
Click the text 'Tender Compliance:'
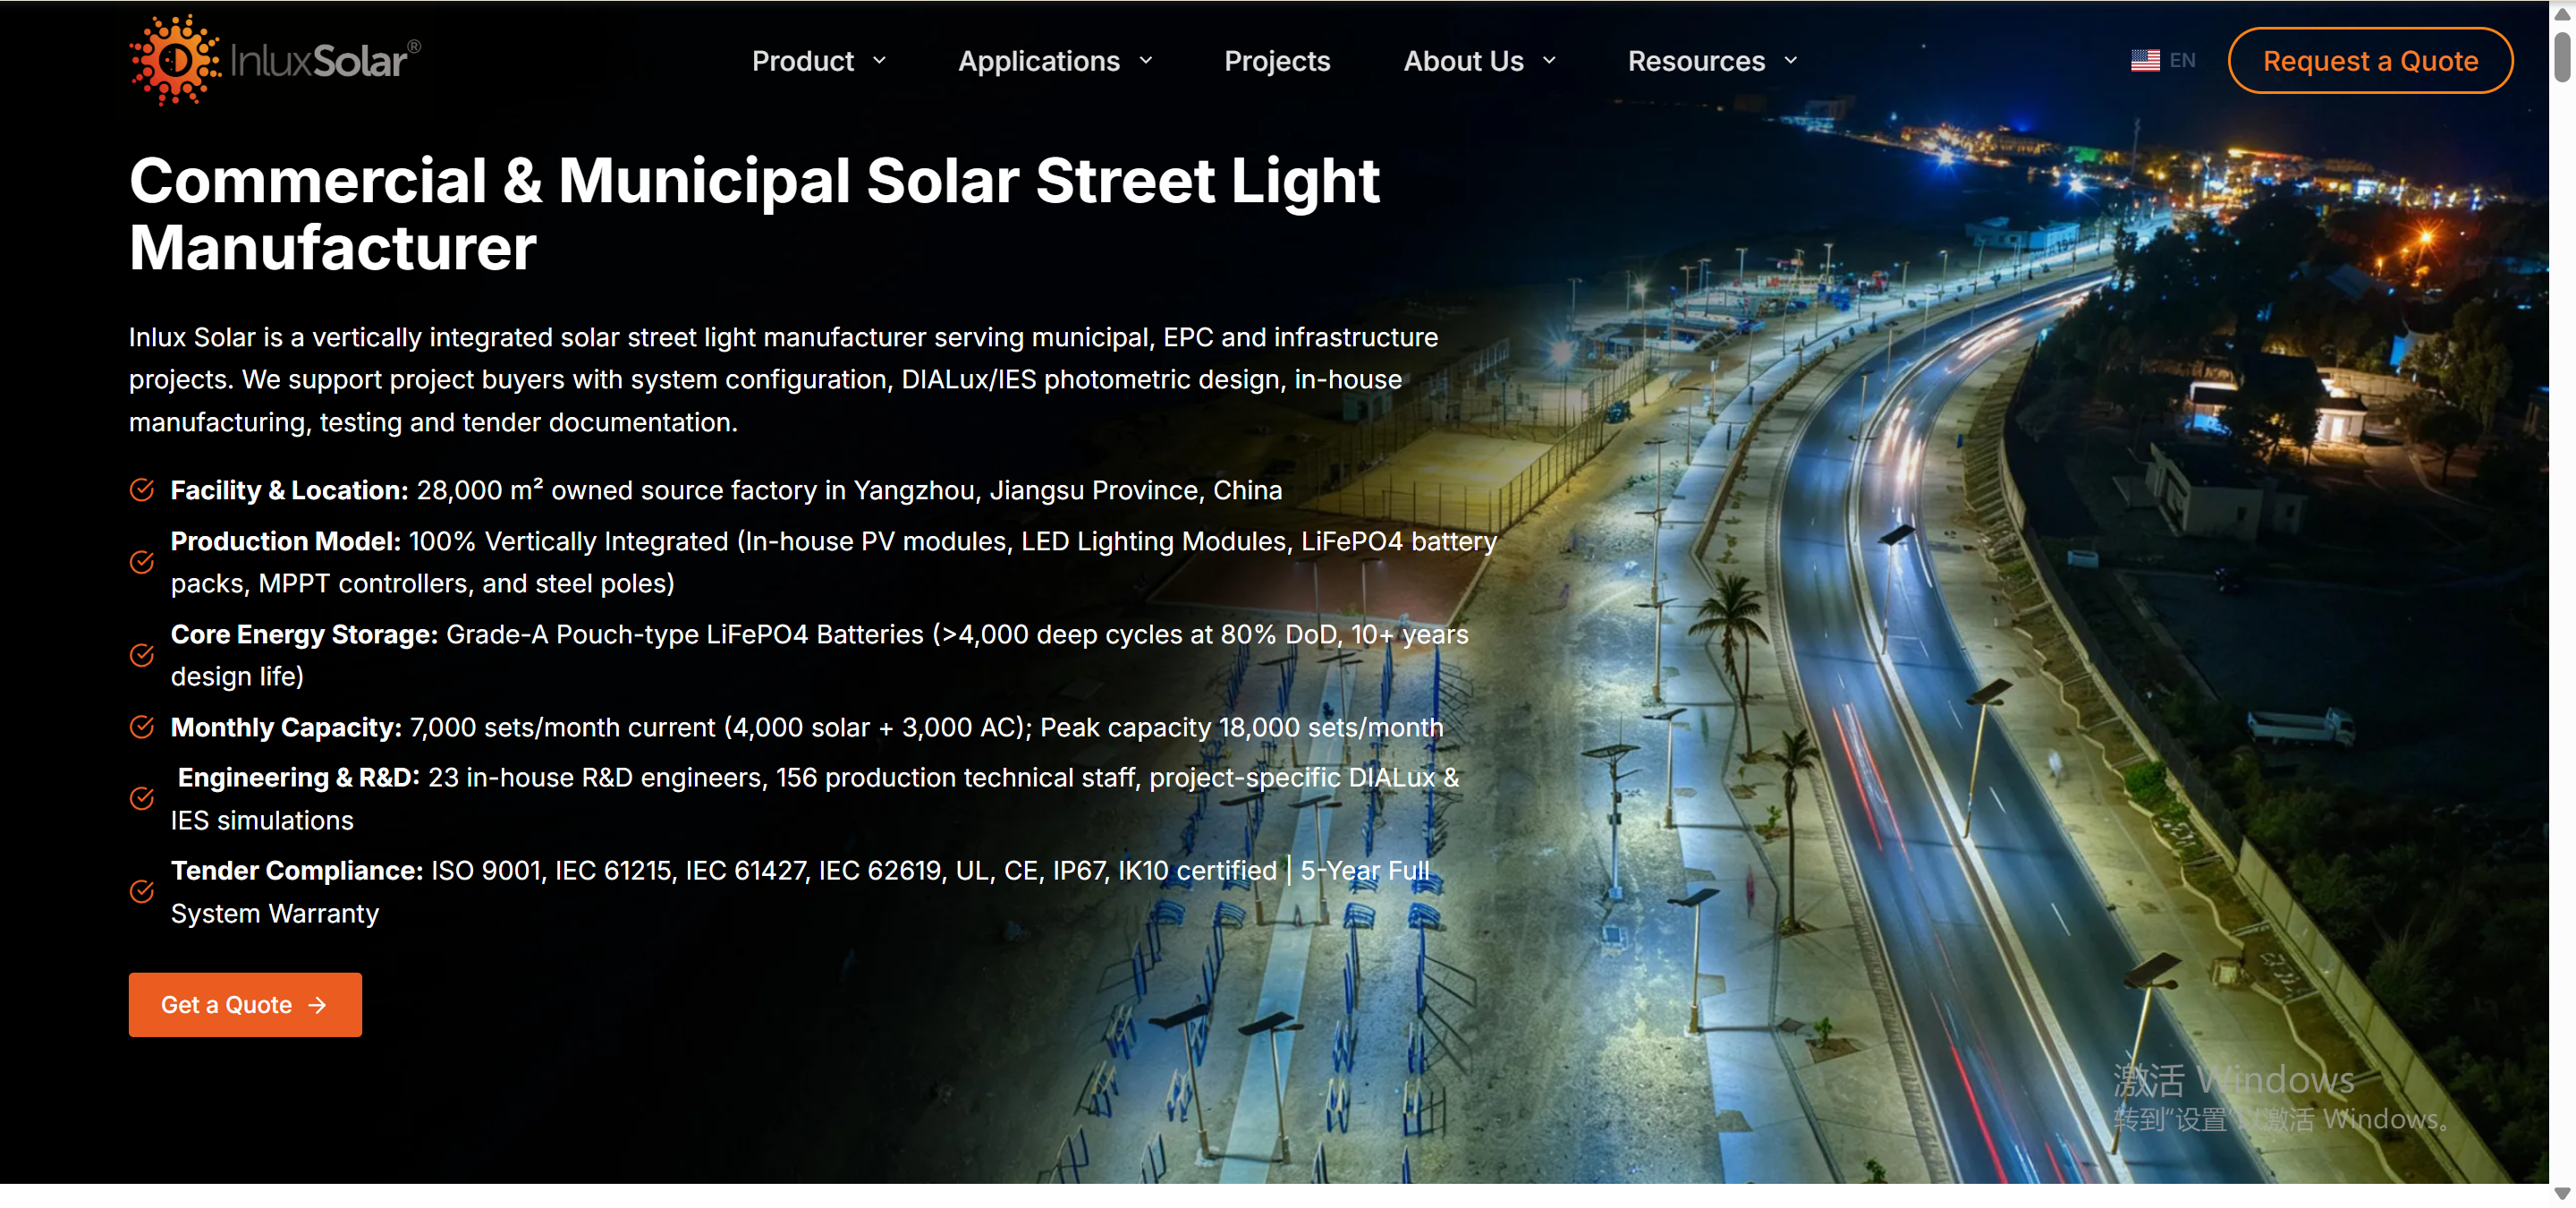click(x=297, y=870)
